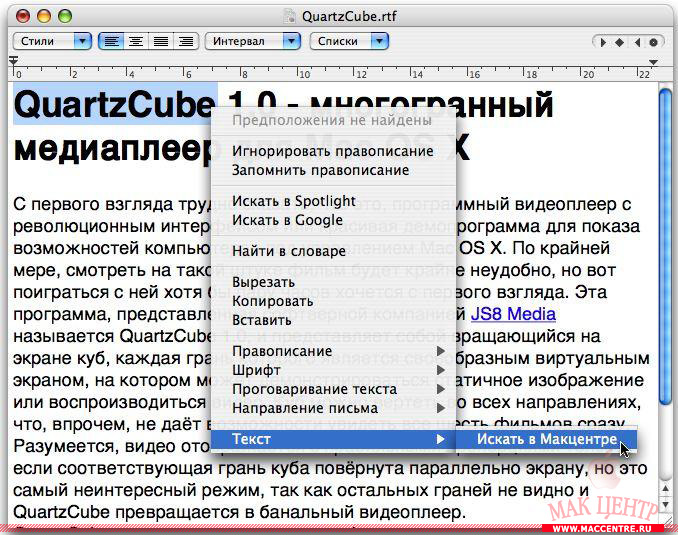
Task: Click the QuartzCube.rtf document icon in title bar
Action: (x=289, y=16)
